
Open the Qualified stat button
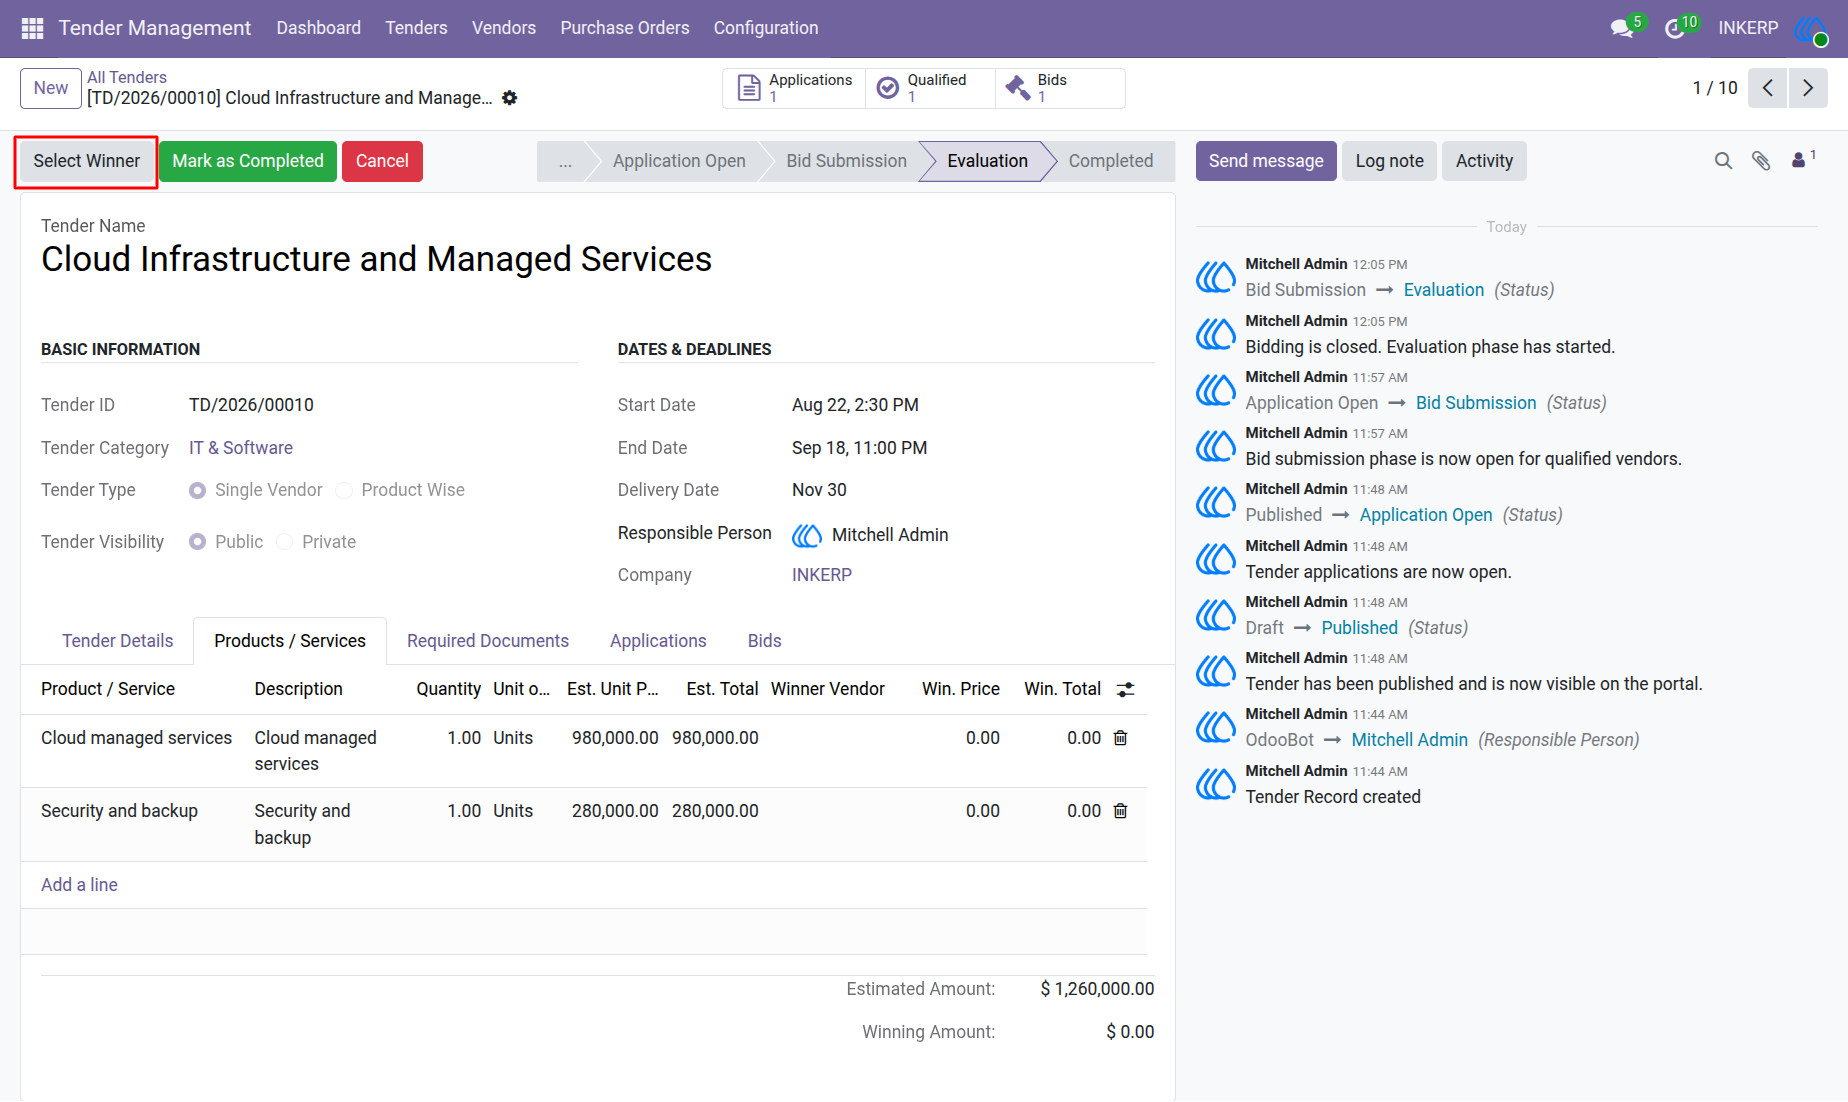click(x=931, y=88)
